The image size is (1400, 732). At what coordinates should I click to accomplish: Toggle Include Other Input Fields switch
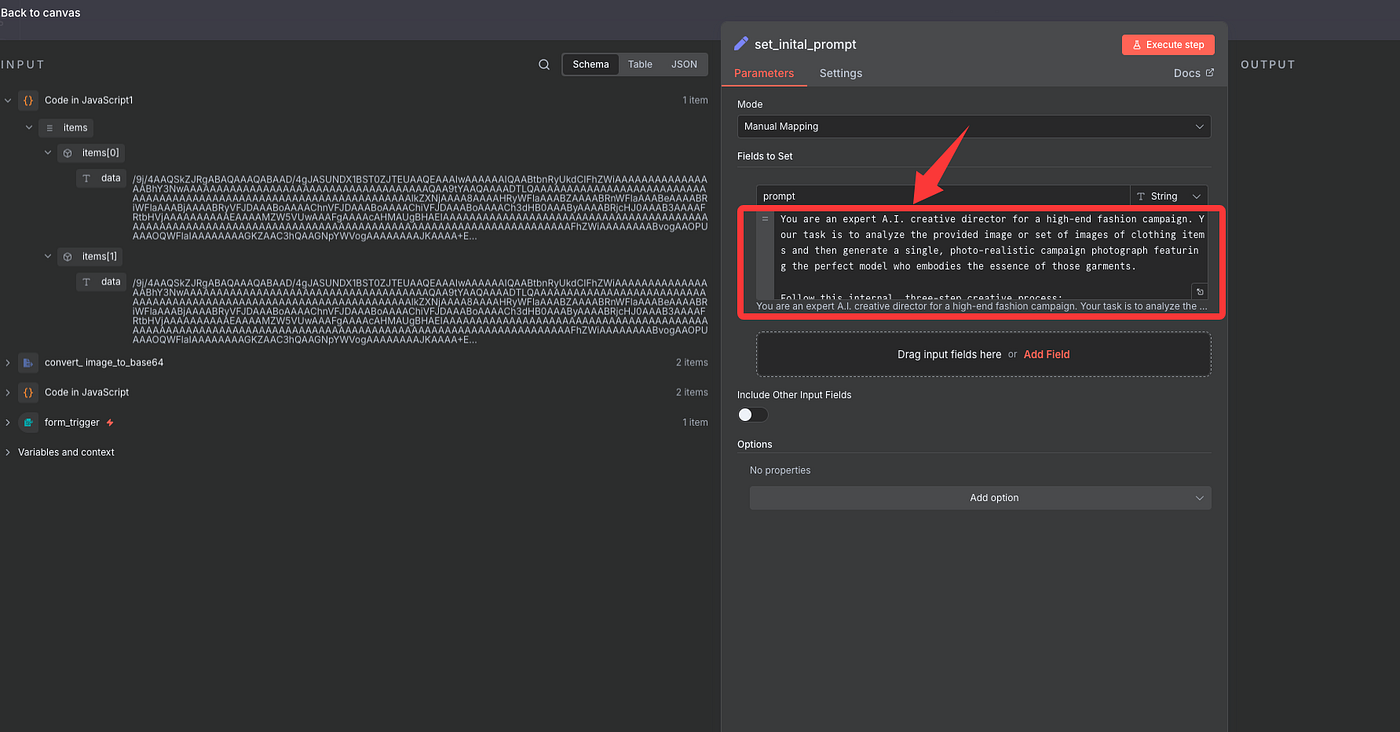point(752,414)
